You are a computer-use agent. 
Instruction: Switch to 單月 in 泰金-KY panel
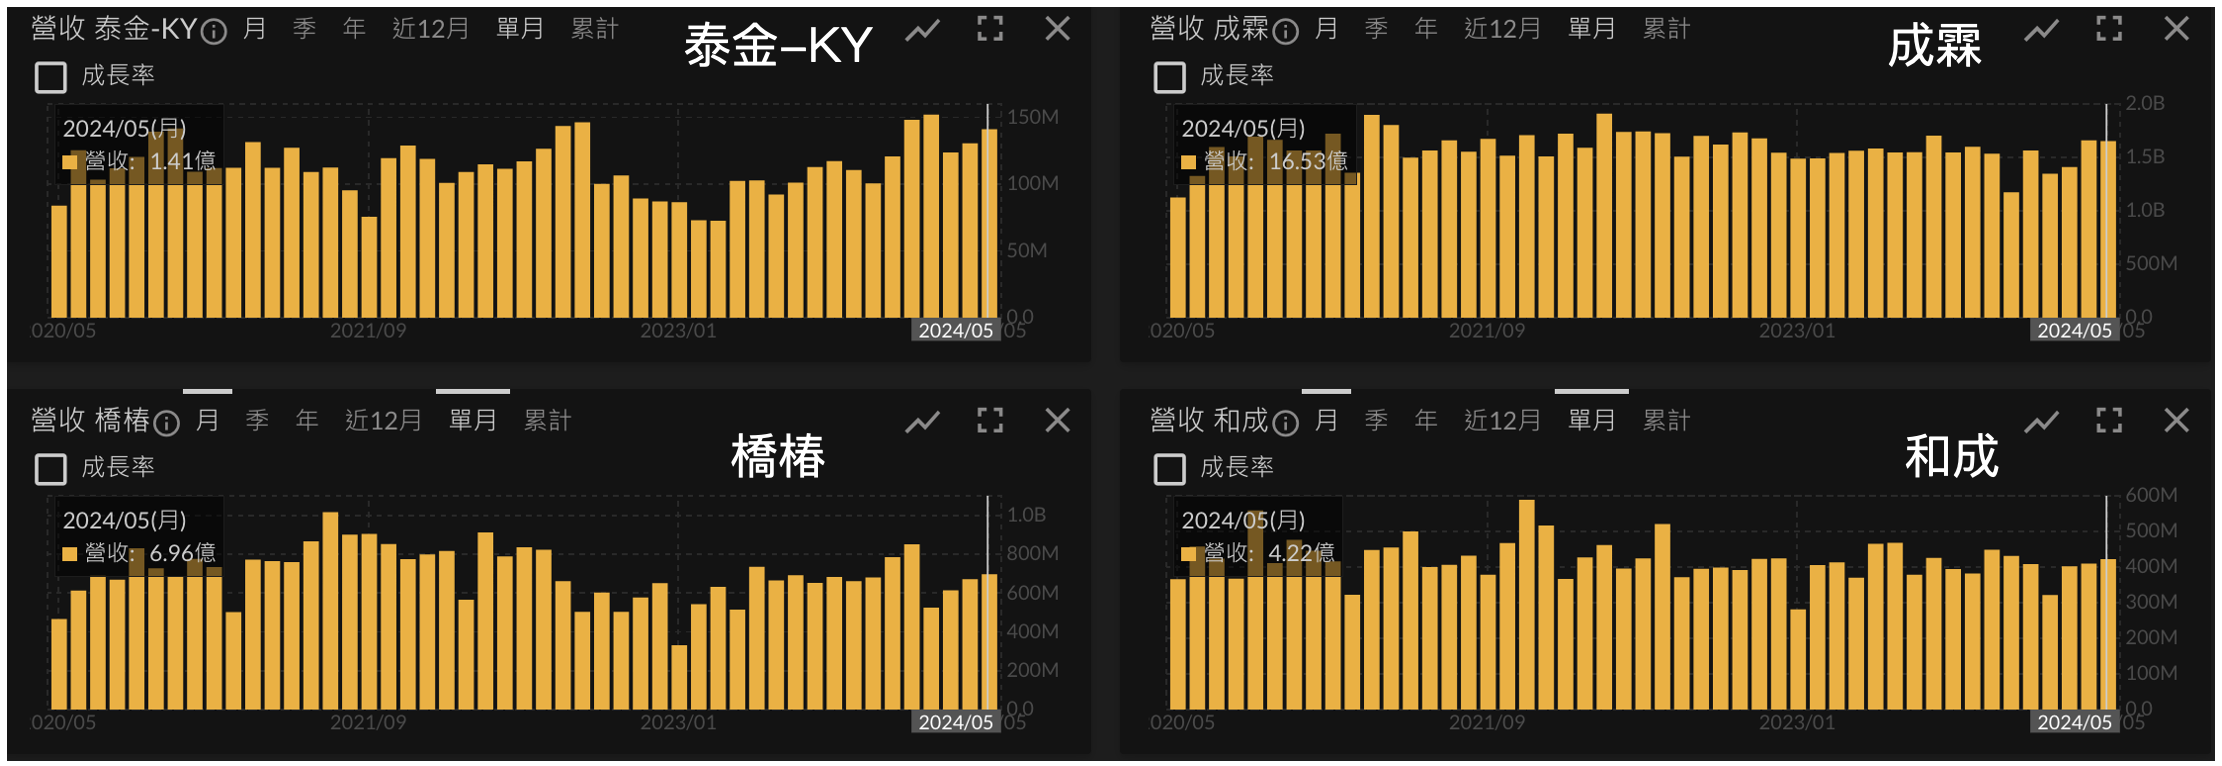[520, 29]
